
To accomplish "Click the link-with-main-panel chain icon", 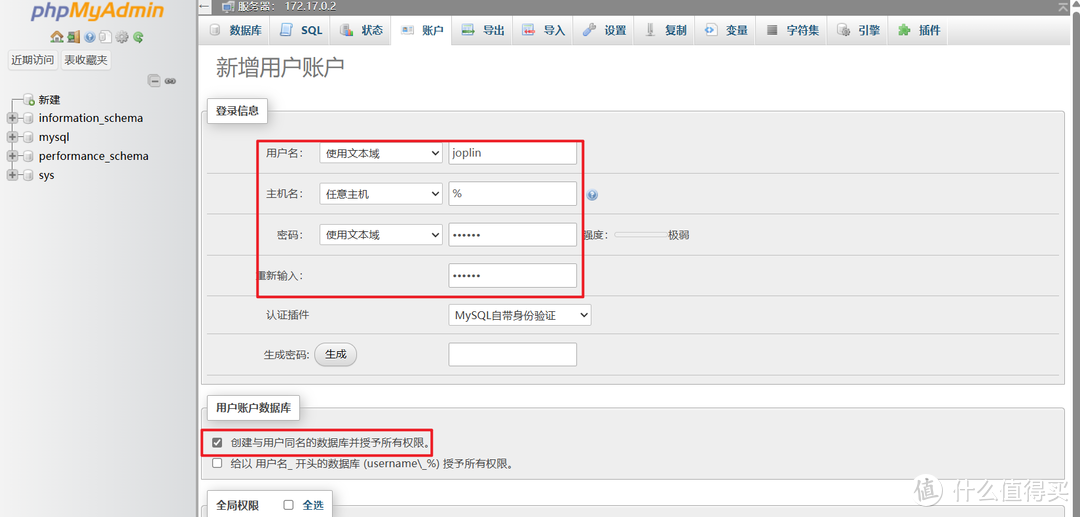I will point(171,81).
